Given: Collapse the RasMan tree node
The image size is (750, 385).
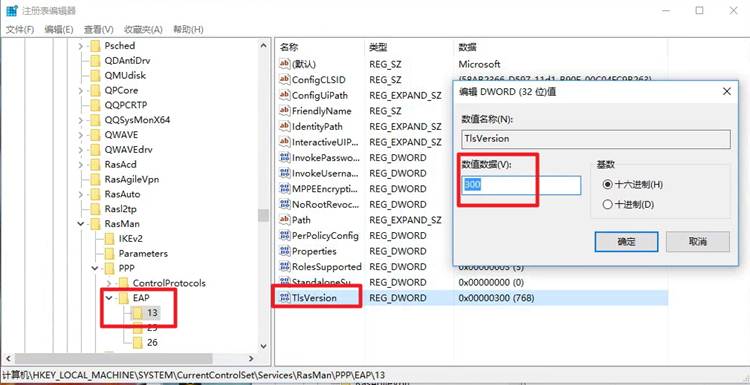Looking at the screenshot, I should click(80, 223).
